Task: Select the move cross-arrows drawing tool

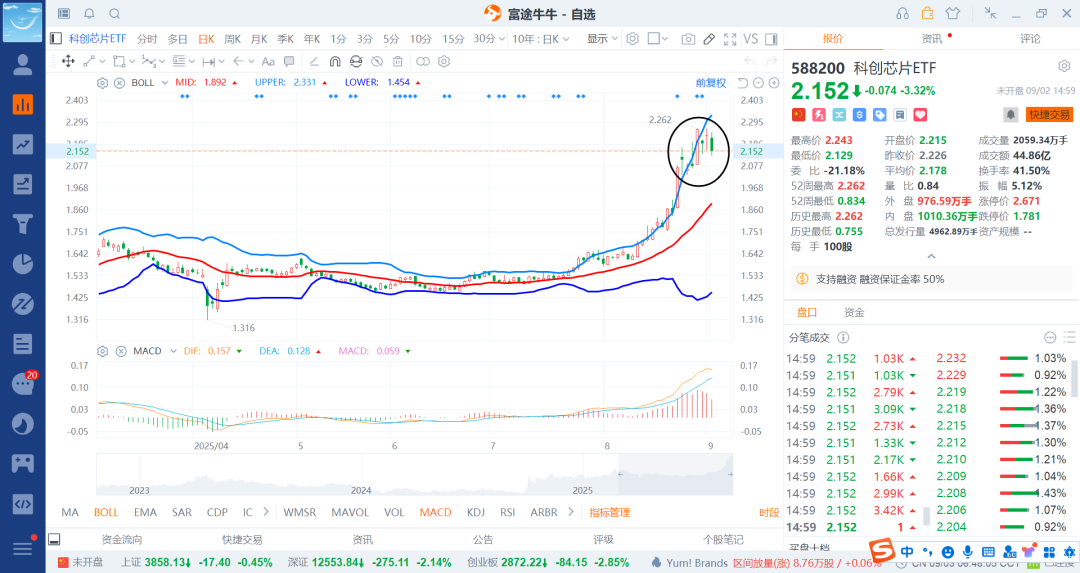Action: point(68,61)
